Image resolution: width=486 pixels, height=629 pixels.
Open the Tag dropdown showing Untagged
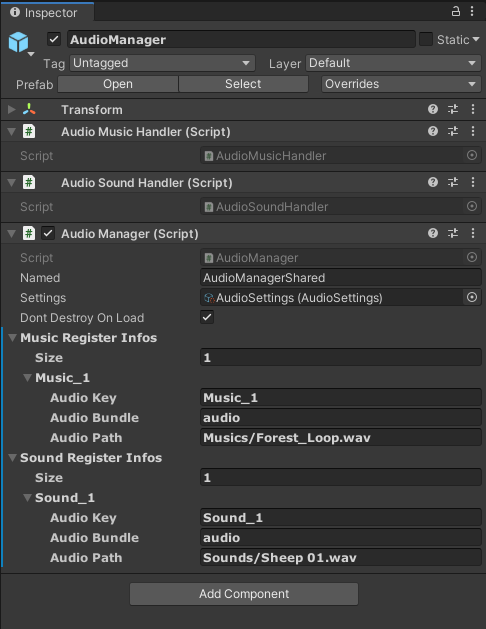click(162, 63)
